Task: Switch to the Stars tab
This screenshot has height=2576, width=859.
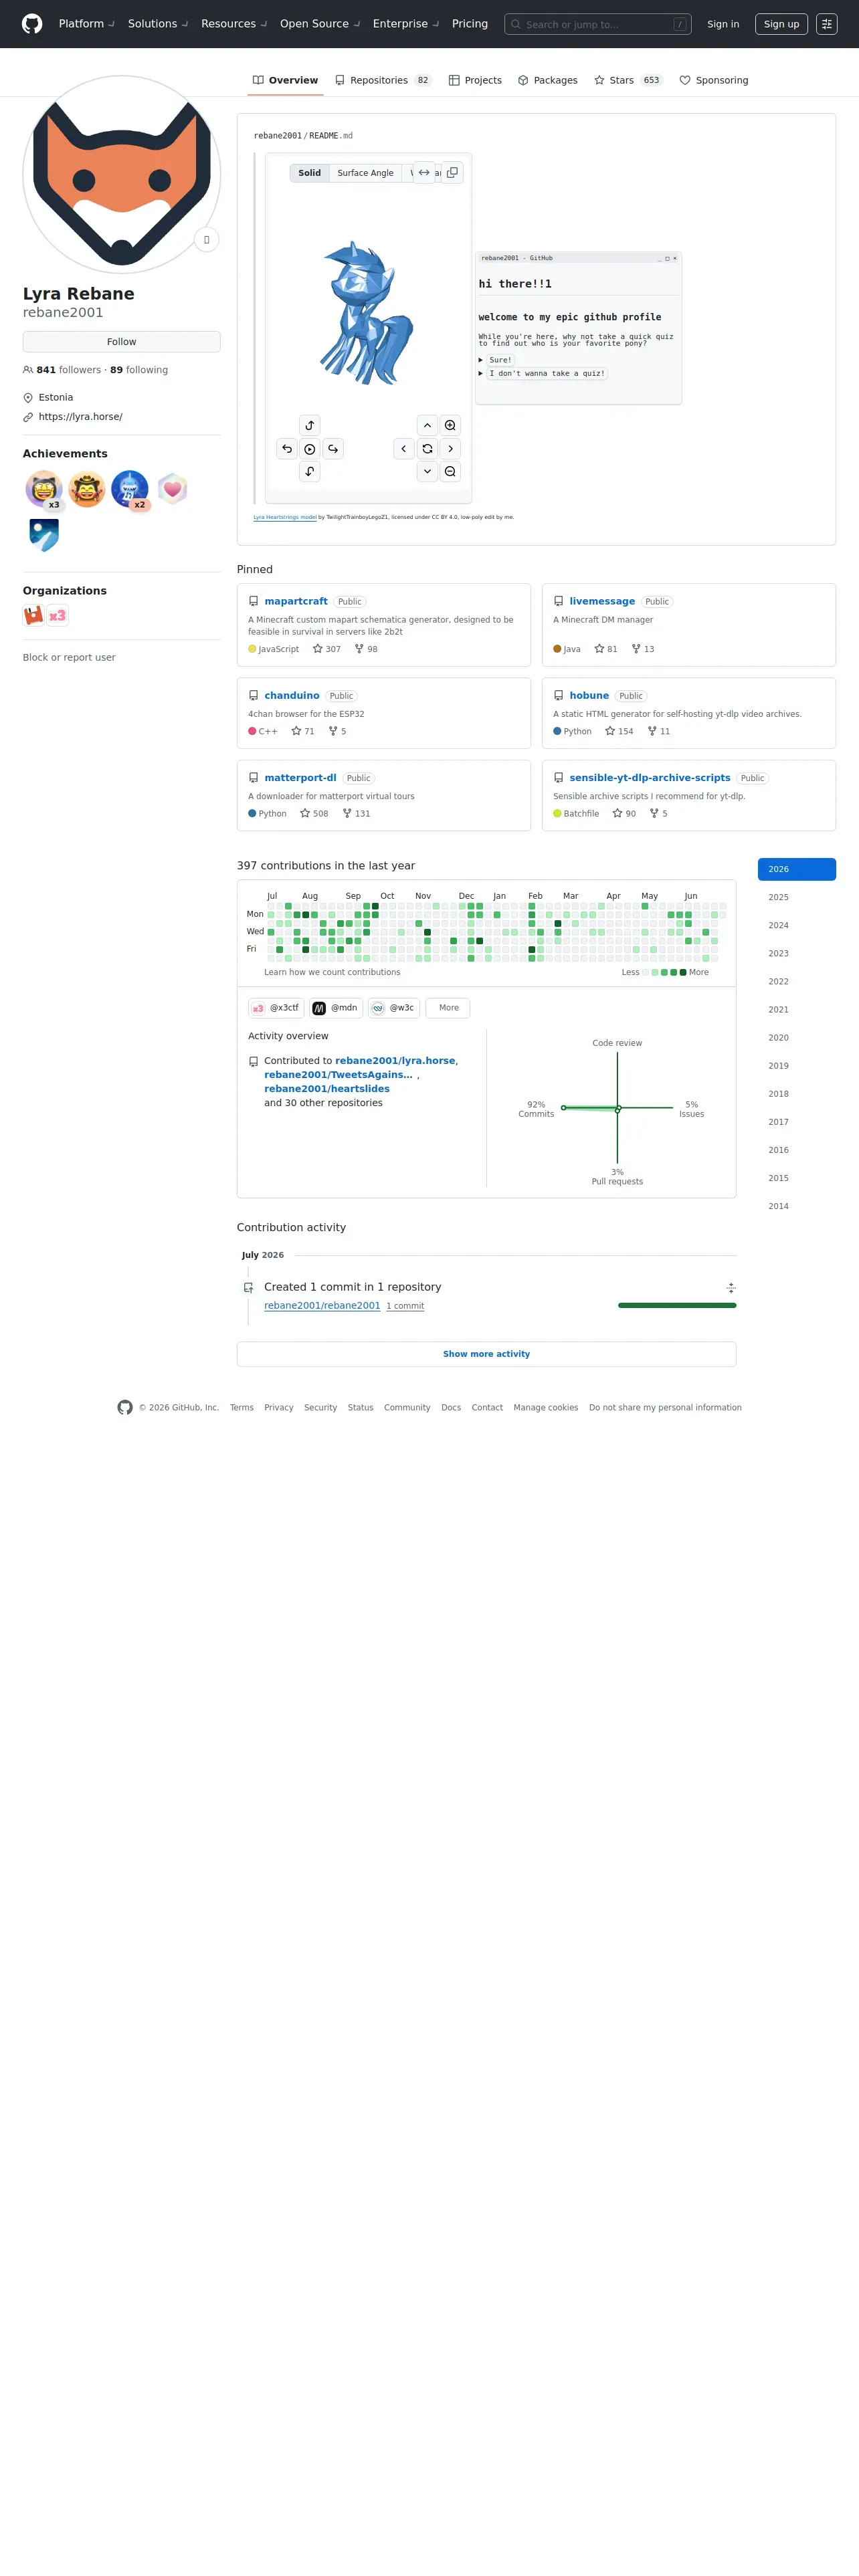Action: pyautogui.click(x=628, y=80)
